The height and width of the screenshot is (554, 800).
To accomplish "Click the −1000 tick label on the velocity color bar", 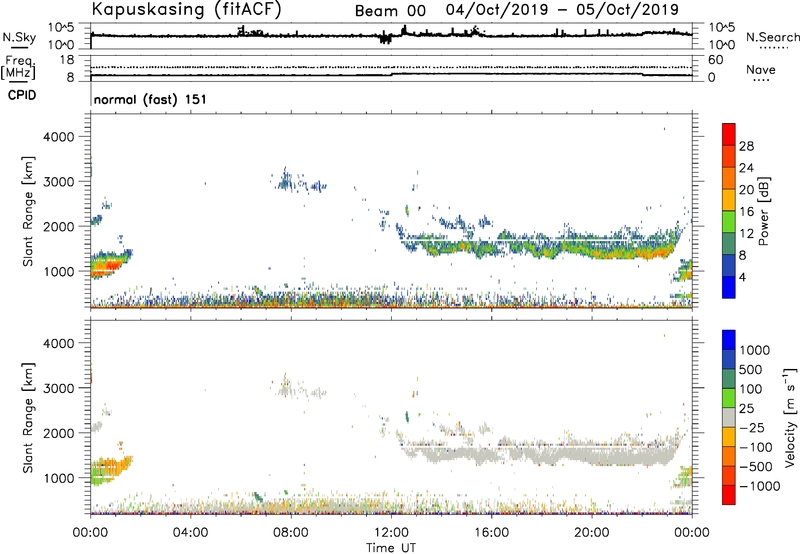I will coord(759,486).
